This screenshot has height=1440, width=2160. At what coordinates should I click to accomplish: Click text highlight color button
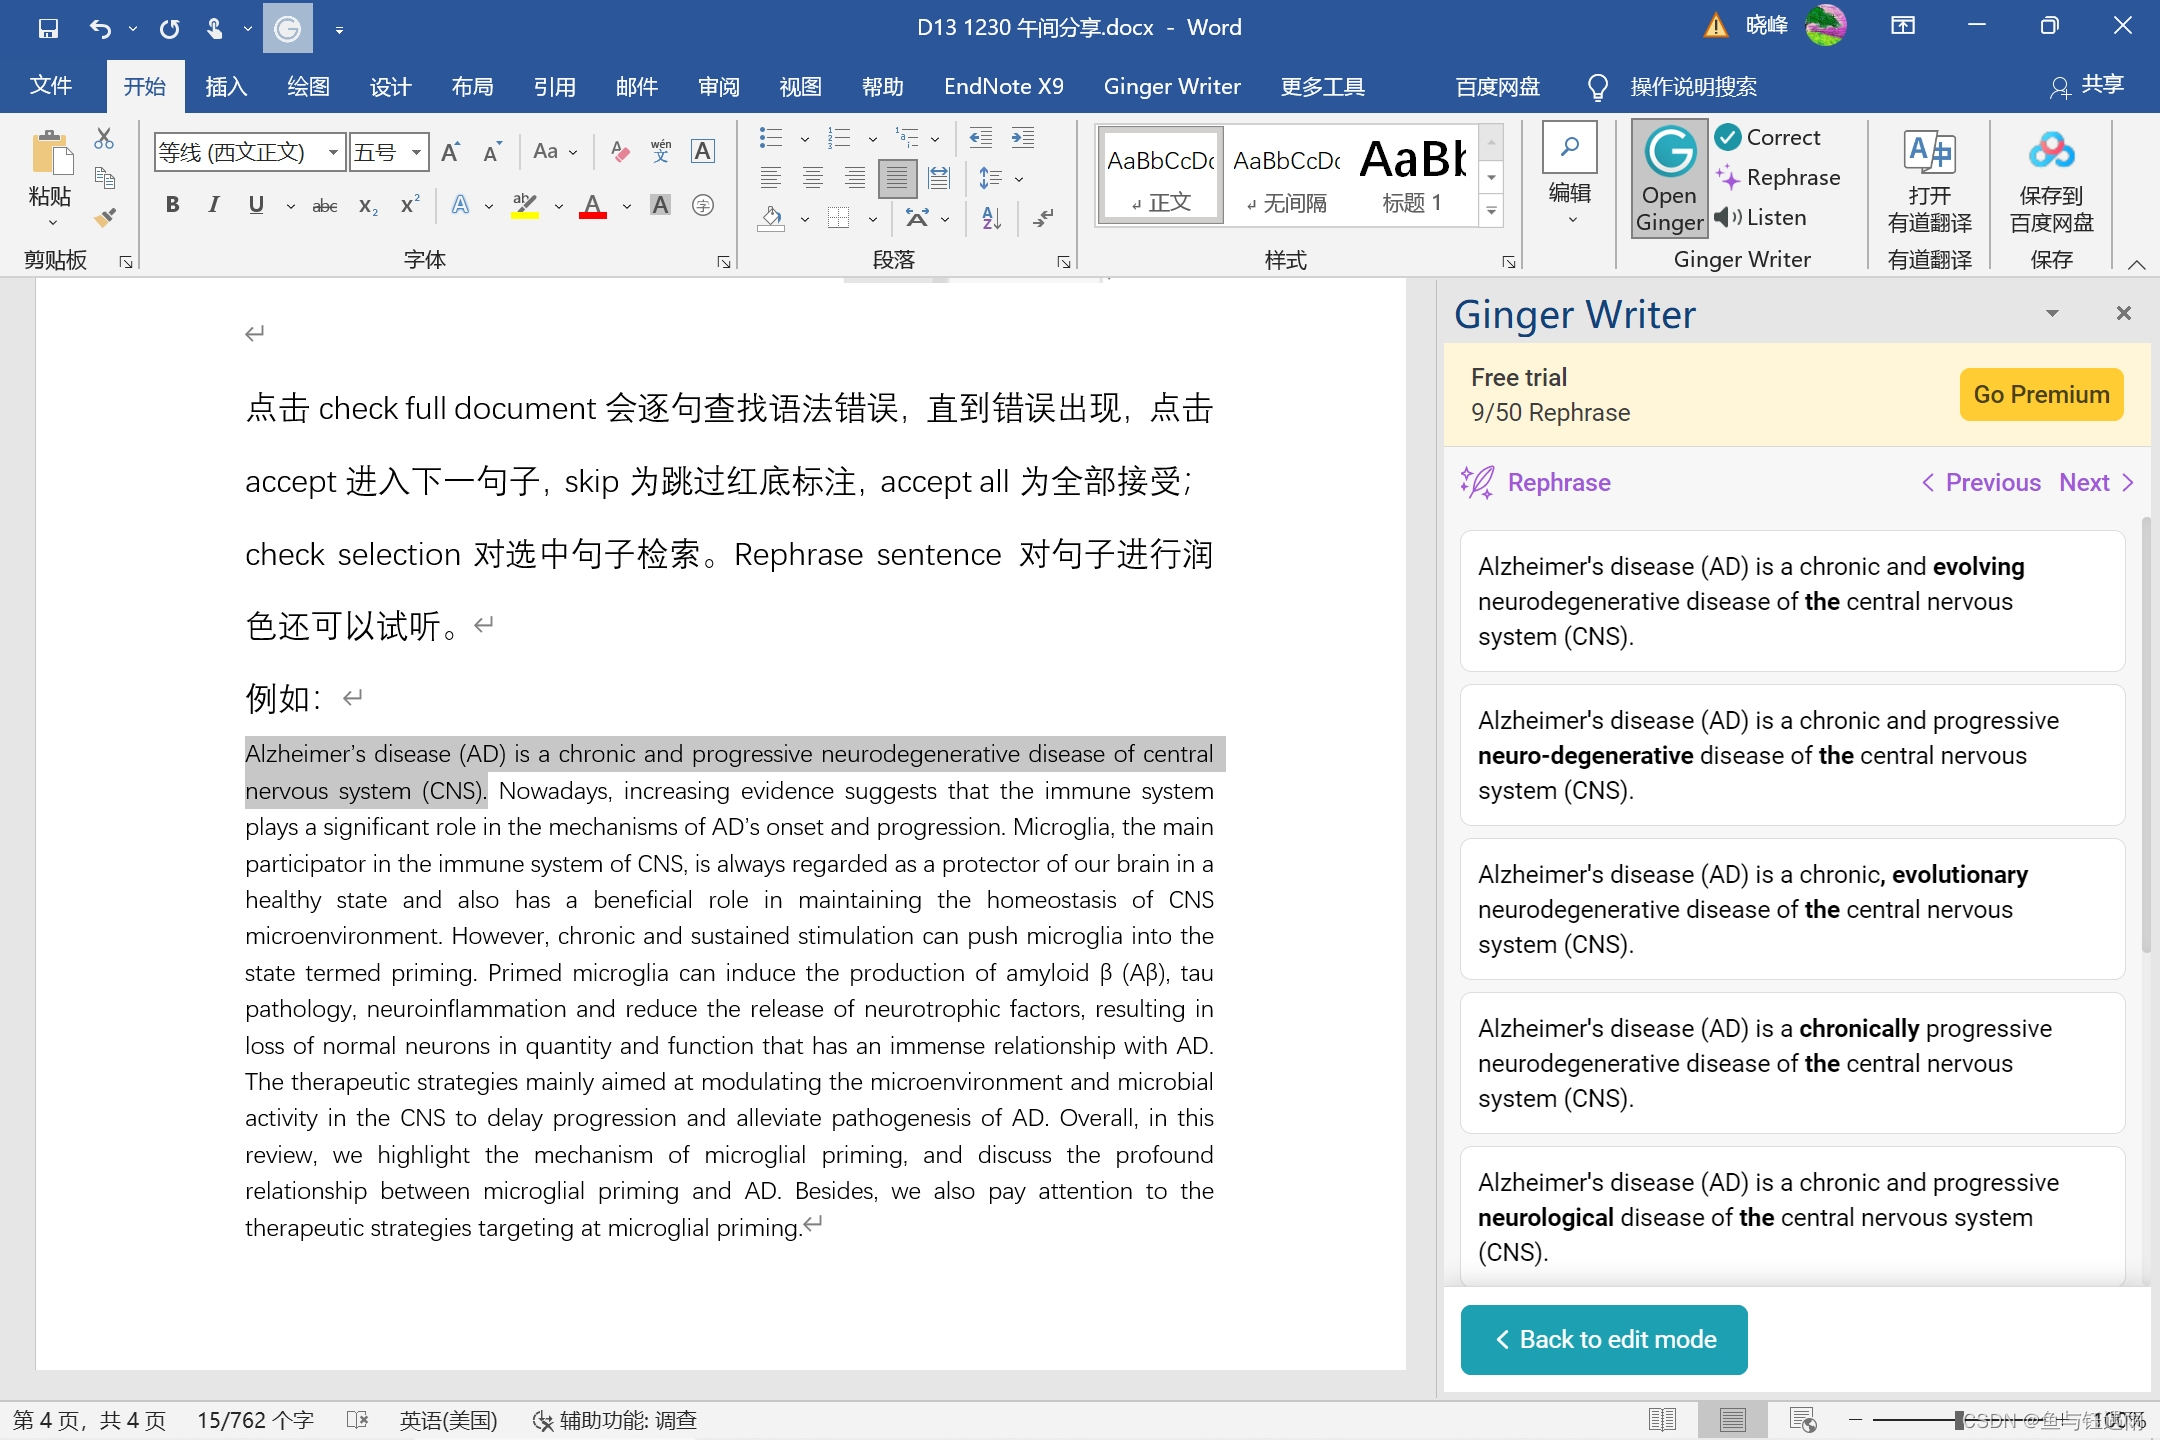[525, 206]
